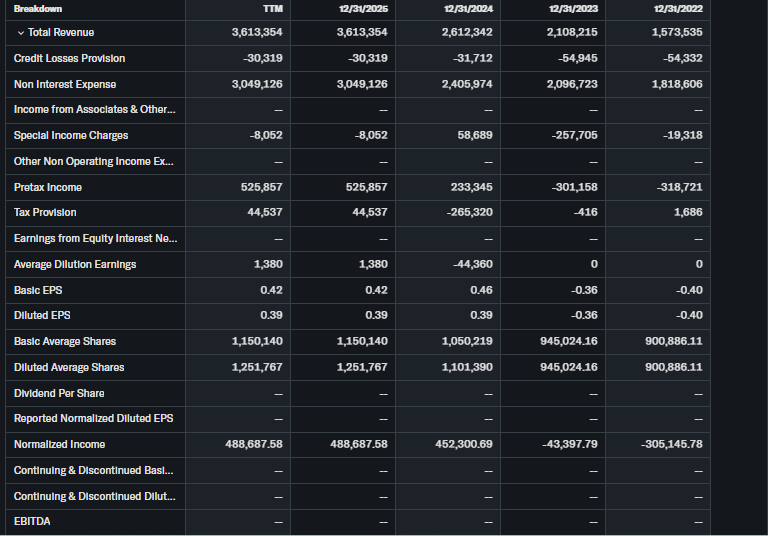Click the Basic EPS row label

pyautogui.click(x=38, y=290)
